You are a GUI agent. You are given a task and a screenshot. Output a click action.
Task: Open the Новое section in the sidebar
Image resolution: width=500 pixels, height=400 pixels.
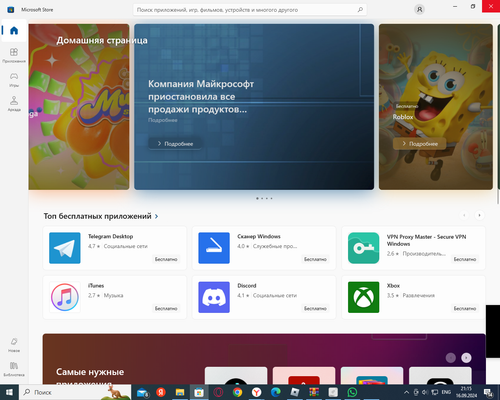click(14, 345)
